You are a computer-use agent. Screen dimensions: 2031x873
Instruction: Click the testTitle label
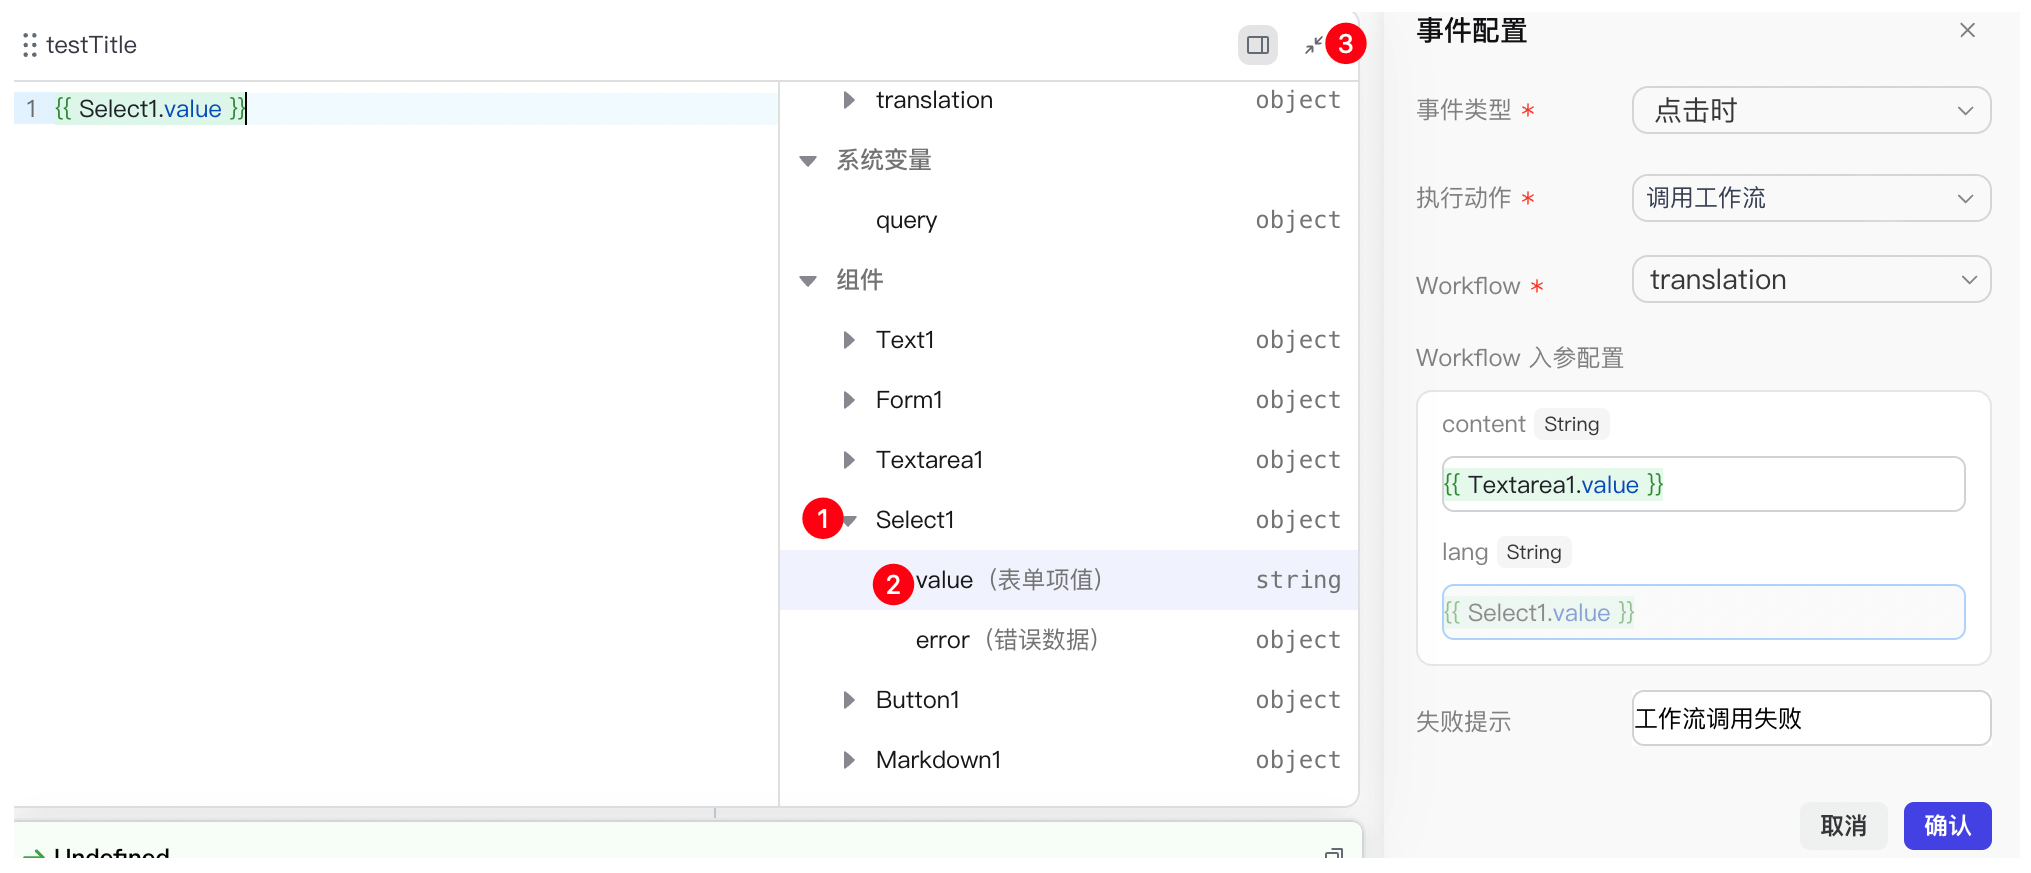pyautogui.click(x=91, y=45)
